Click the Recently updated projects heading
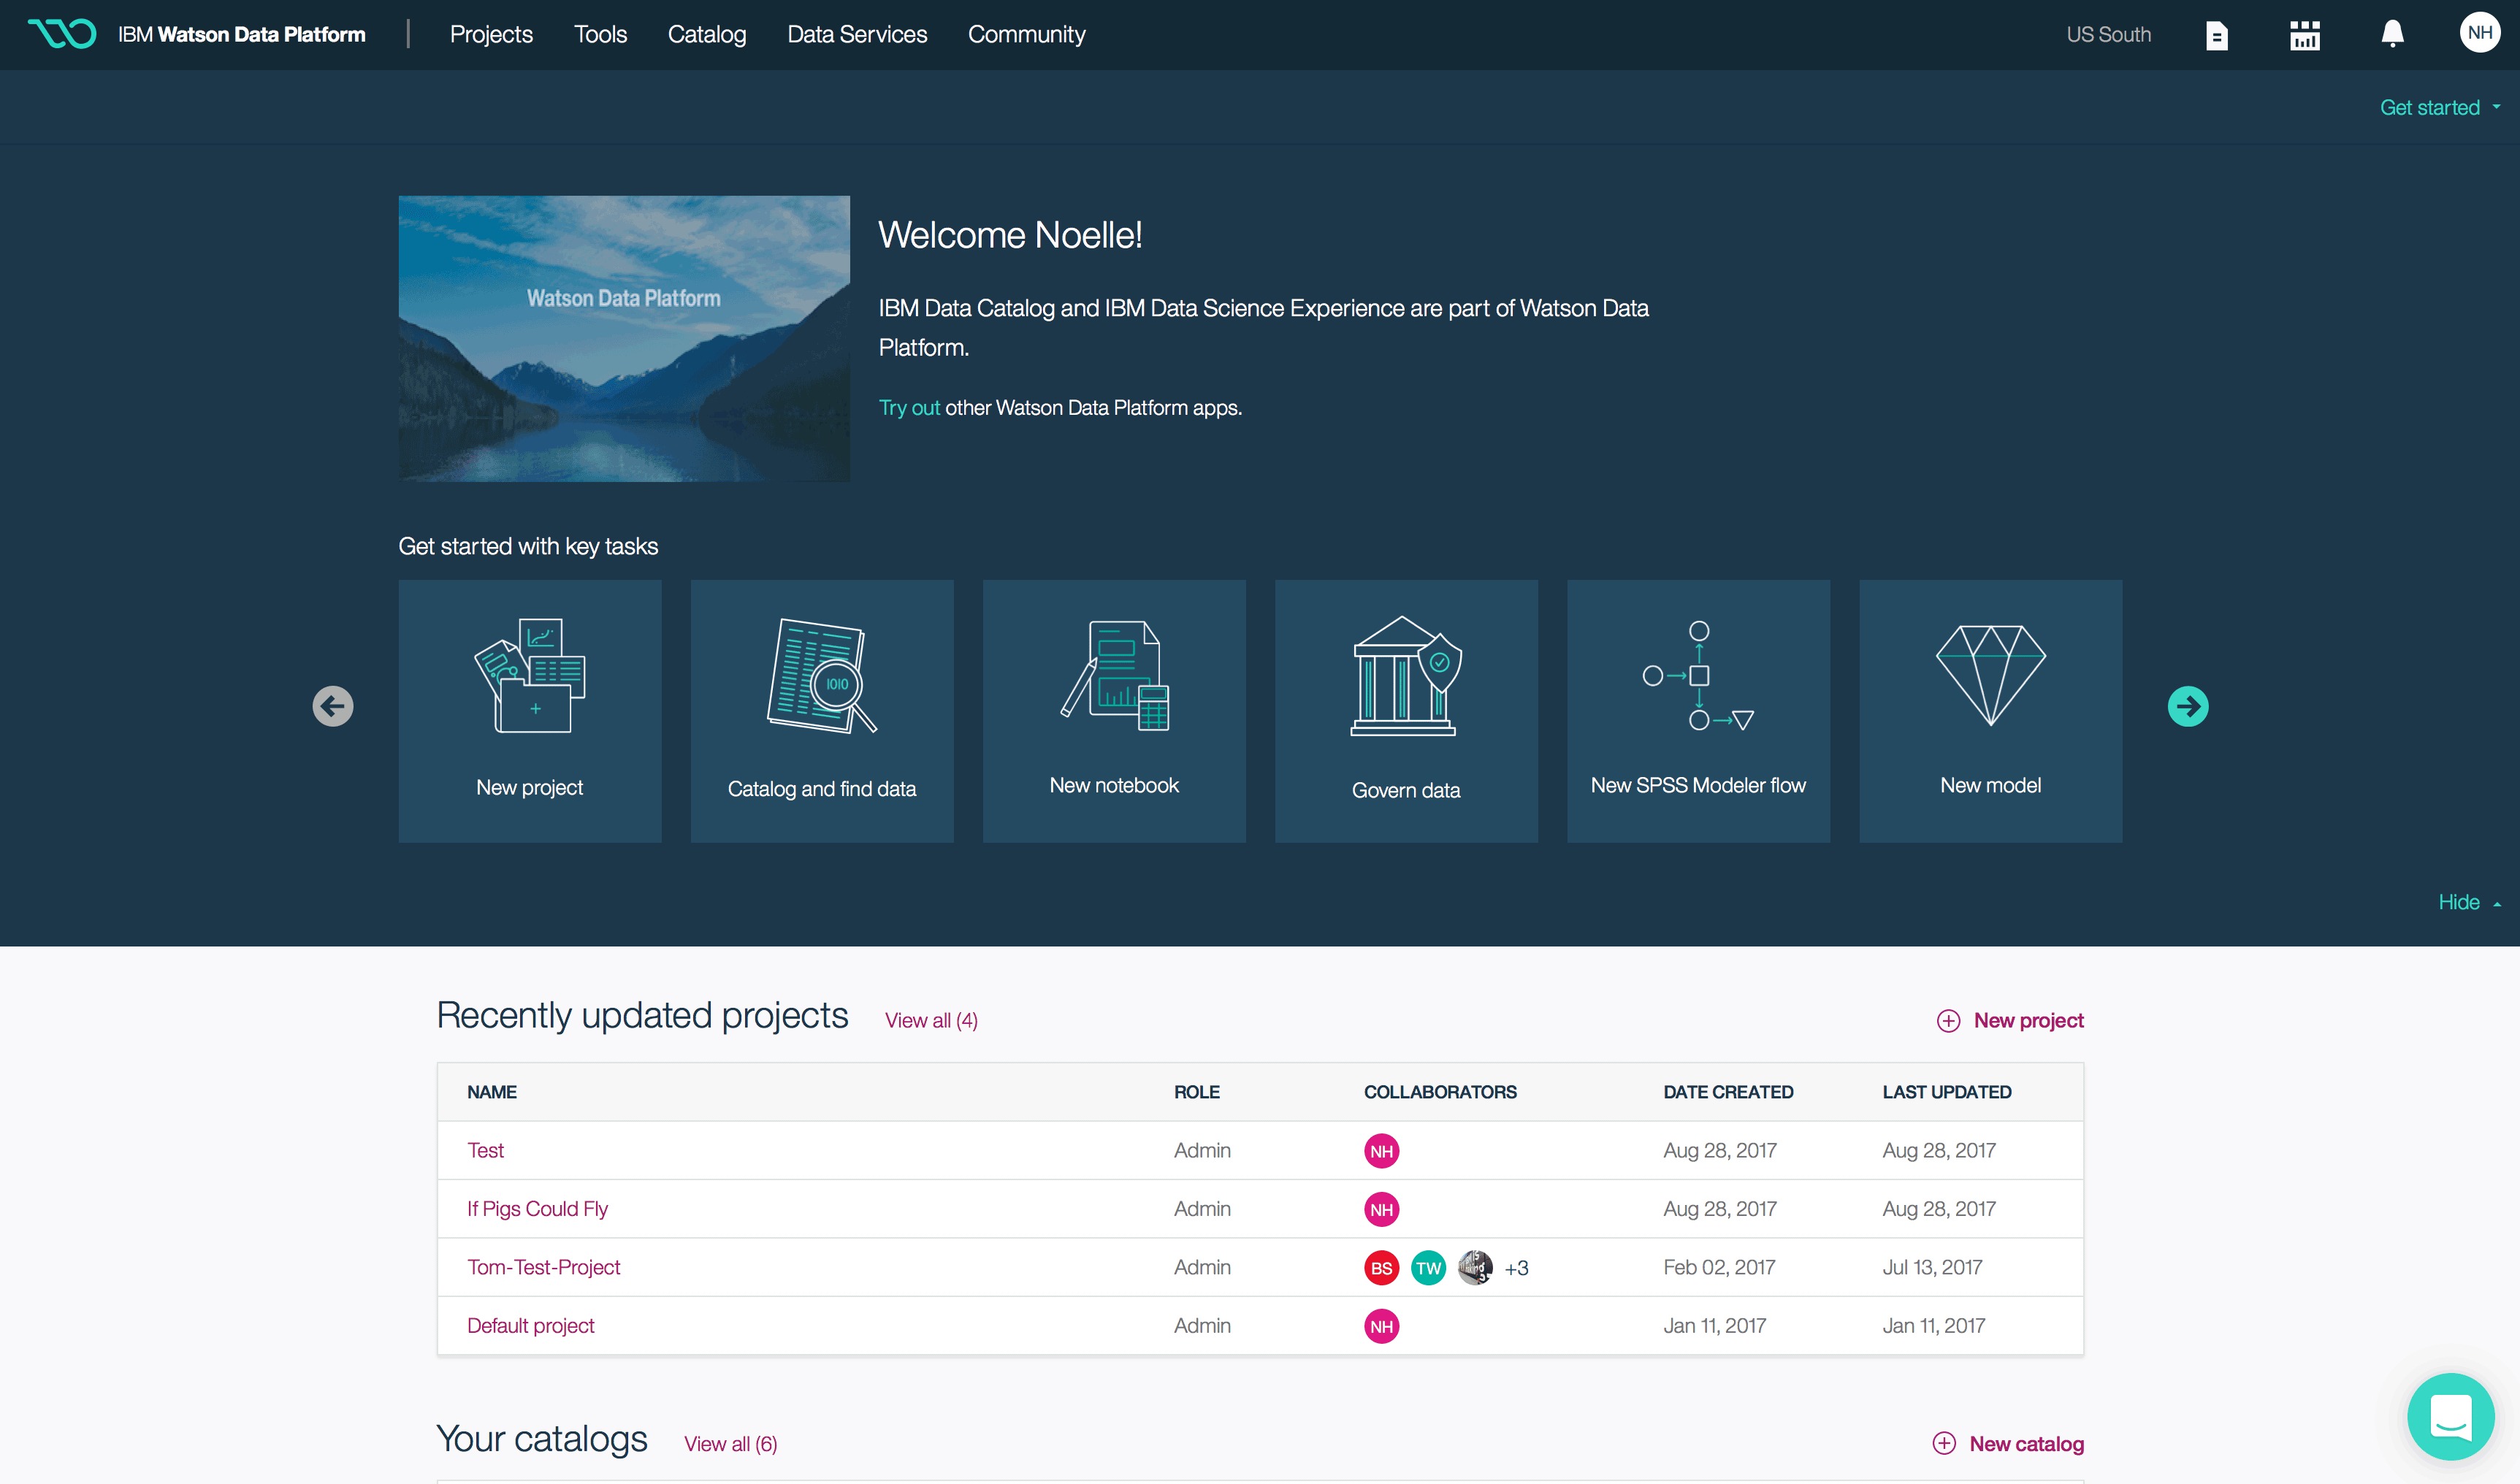Screen dimensions: 2520x1484 pyautogui.click(x=642, y=1015)
